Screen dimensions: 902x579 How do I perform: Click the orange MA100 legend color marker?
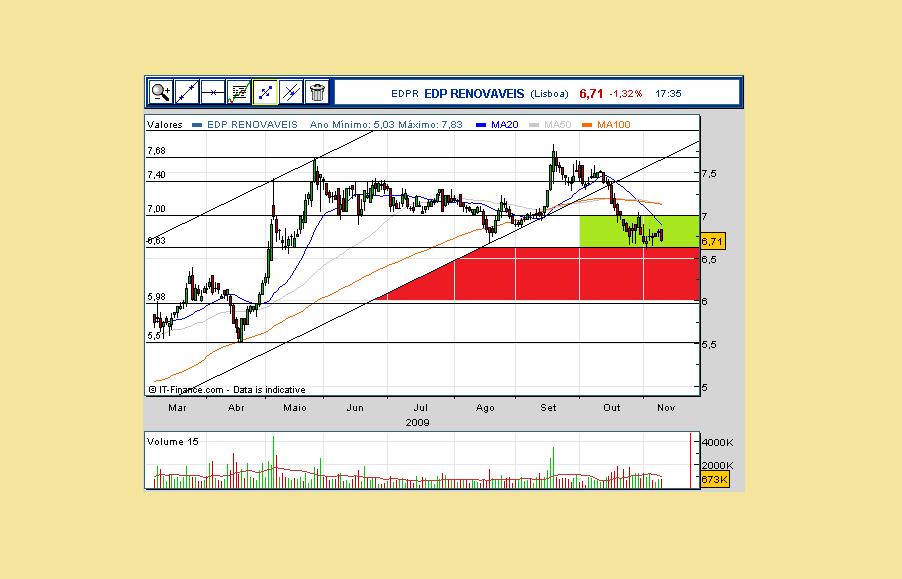pyautogui.click(x=587, y=125)
